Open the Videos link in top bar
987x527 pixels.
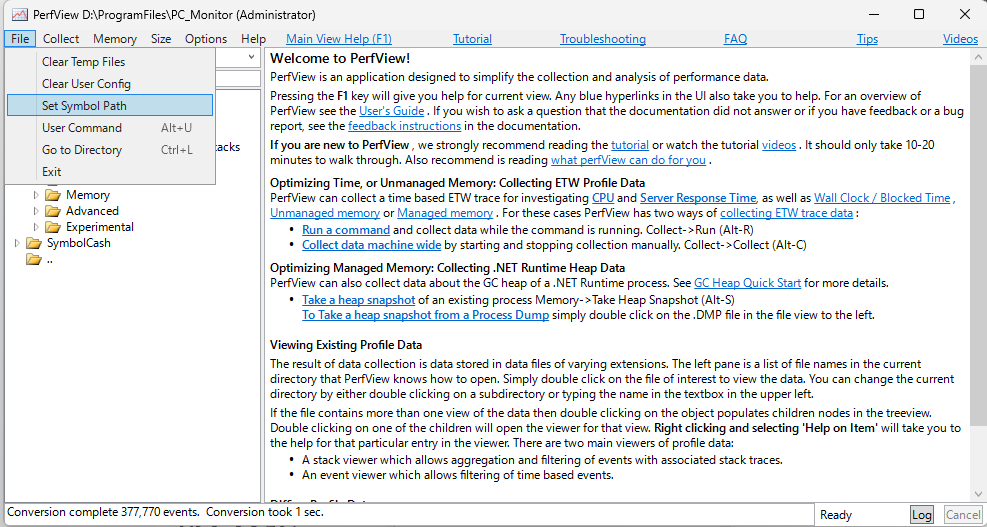[x=961, y=39]
